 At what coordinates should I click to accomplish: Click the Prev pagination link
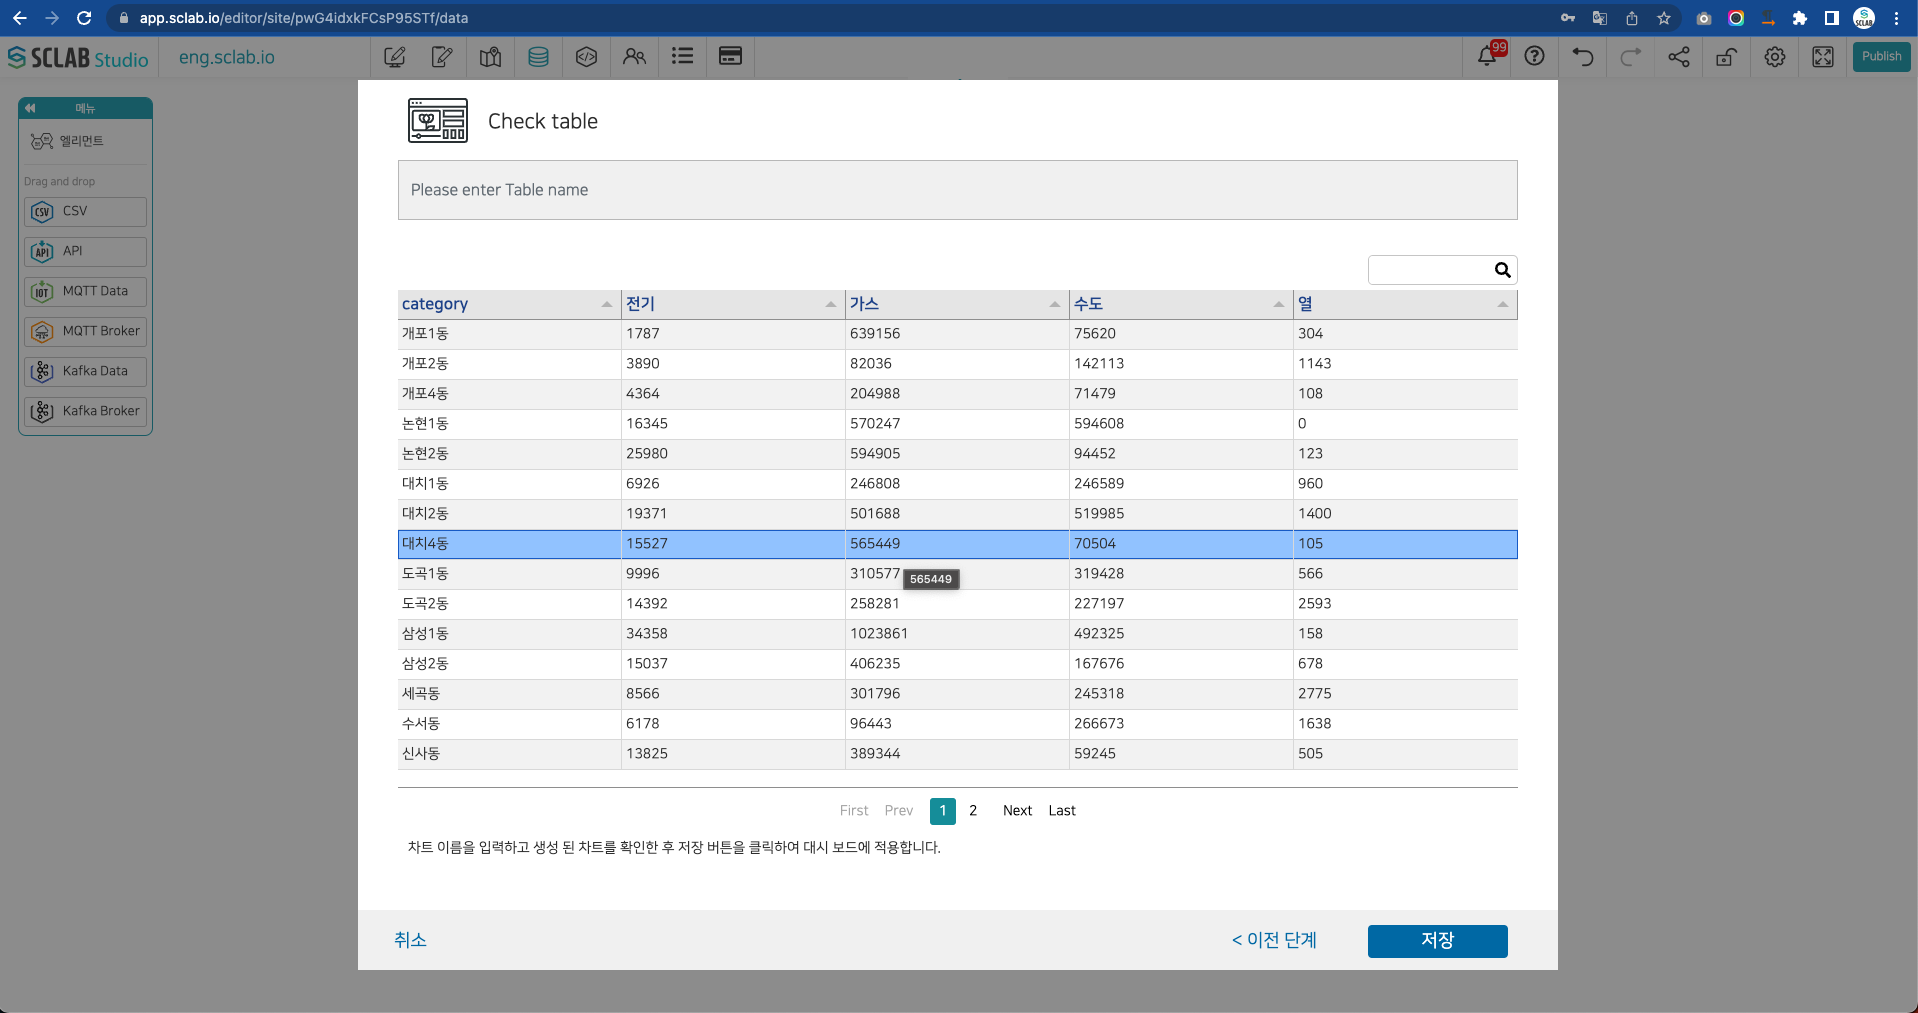[x=899, y=811]
